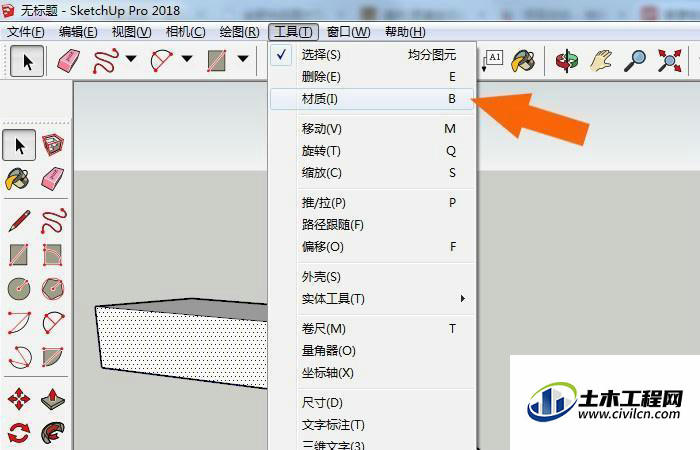The width and height of the screenshot is (700, 450).
Task: Choose 删除(E) from the tools menu
Action: tap(371, 77)
